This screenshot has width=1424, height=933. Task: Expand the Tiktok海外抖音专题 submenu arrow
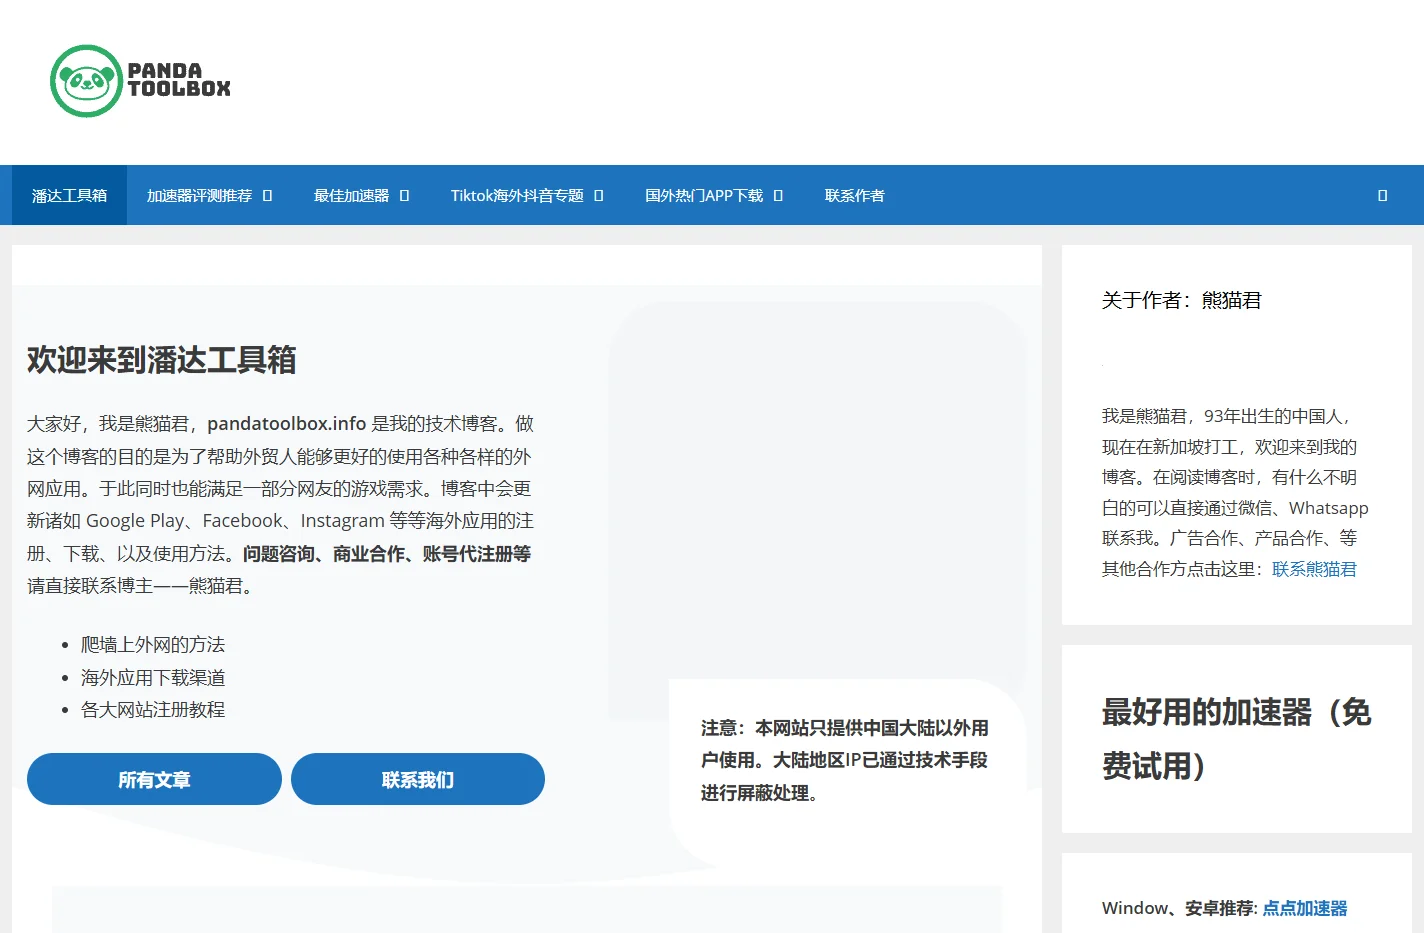(598, 196)
